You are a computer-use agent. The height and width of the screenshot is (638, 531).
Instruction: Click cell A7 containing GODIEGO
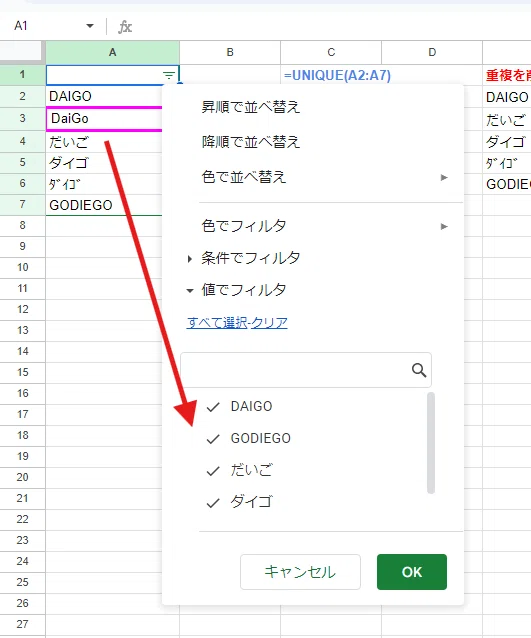tap(104, 205)
